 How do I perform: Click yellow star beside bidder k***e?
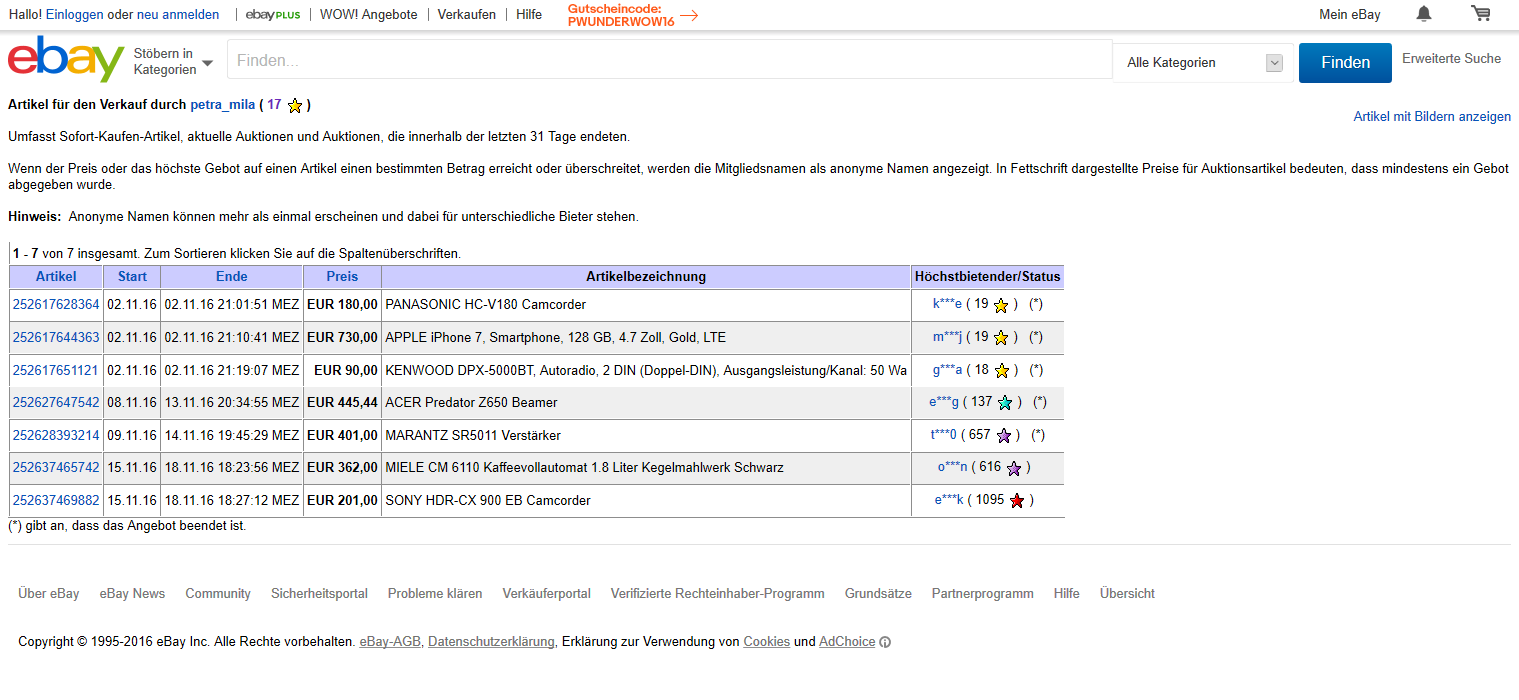point(1001,305)
